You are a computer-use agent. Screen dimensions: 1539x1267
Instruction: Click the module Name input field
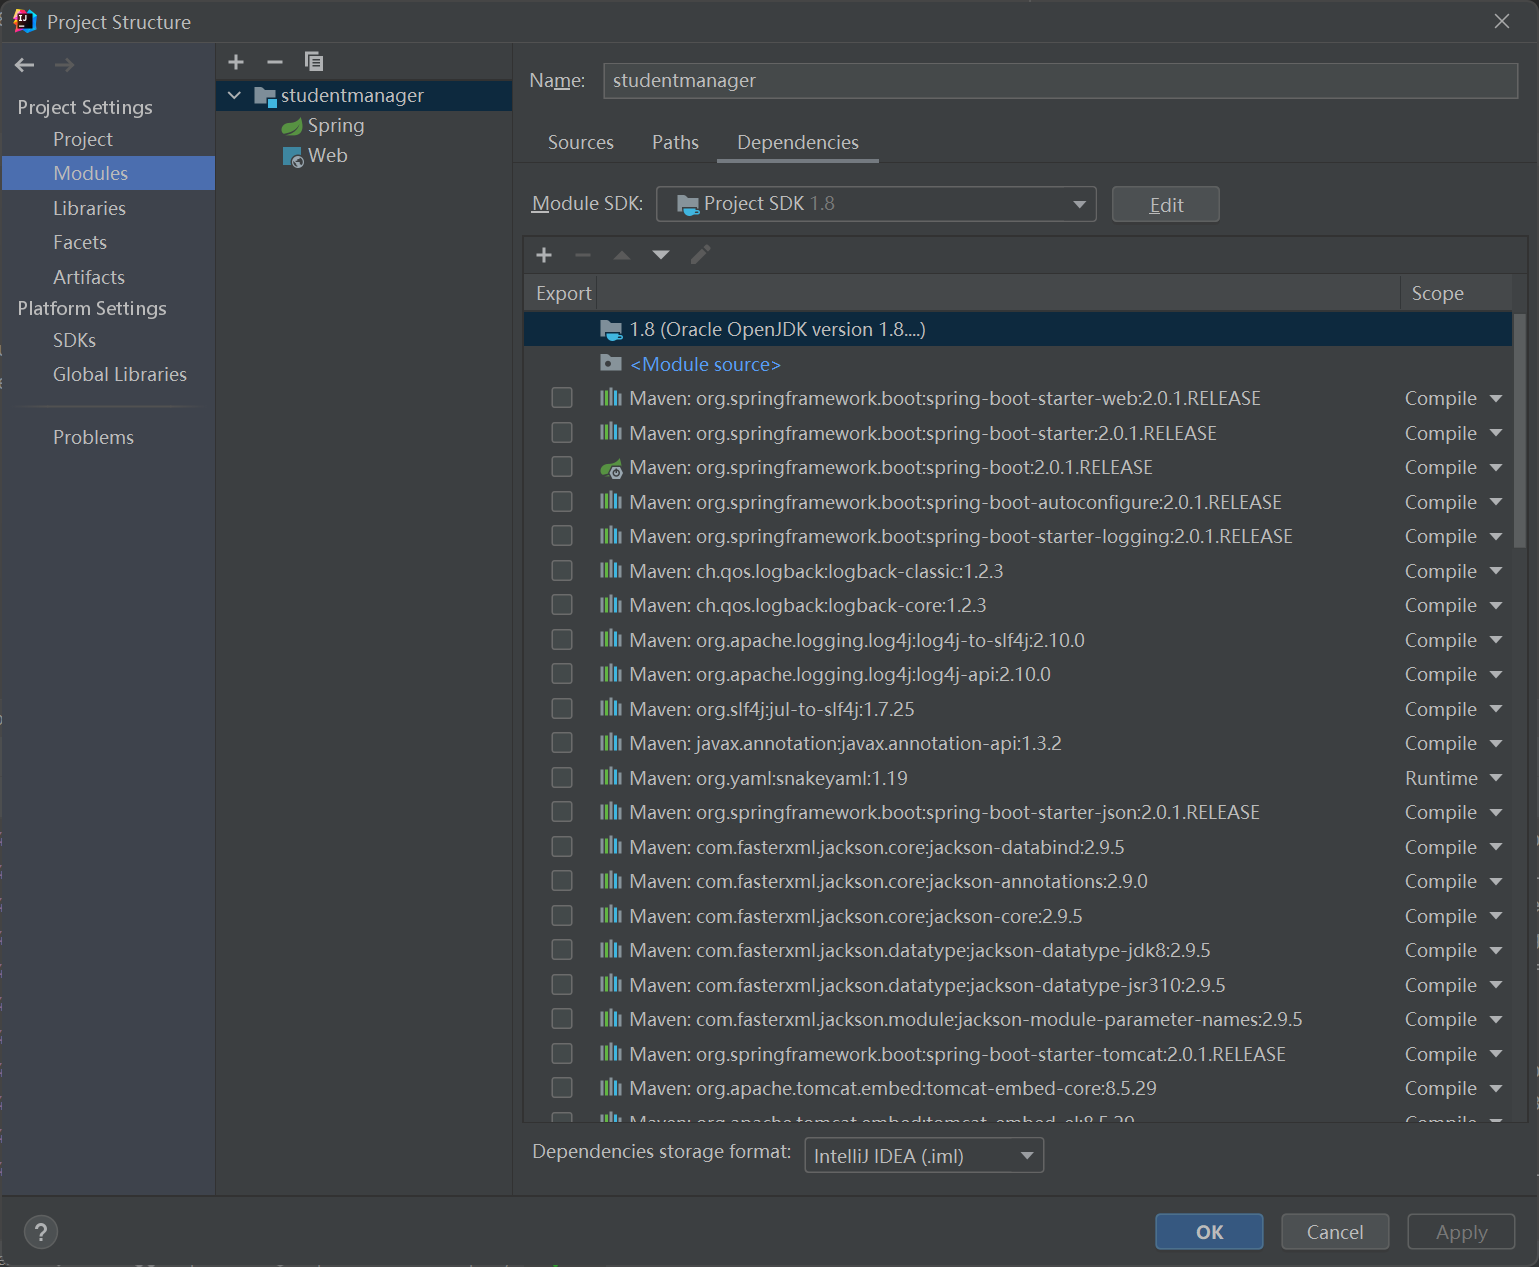(1060, 81)
